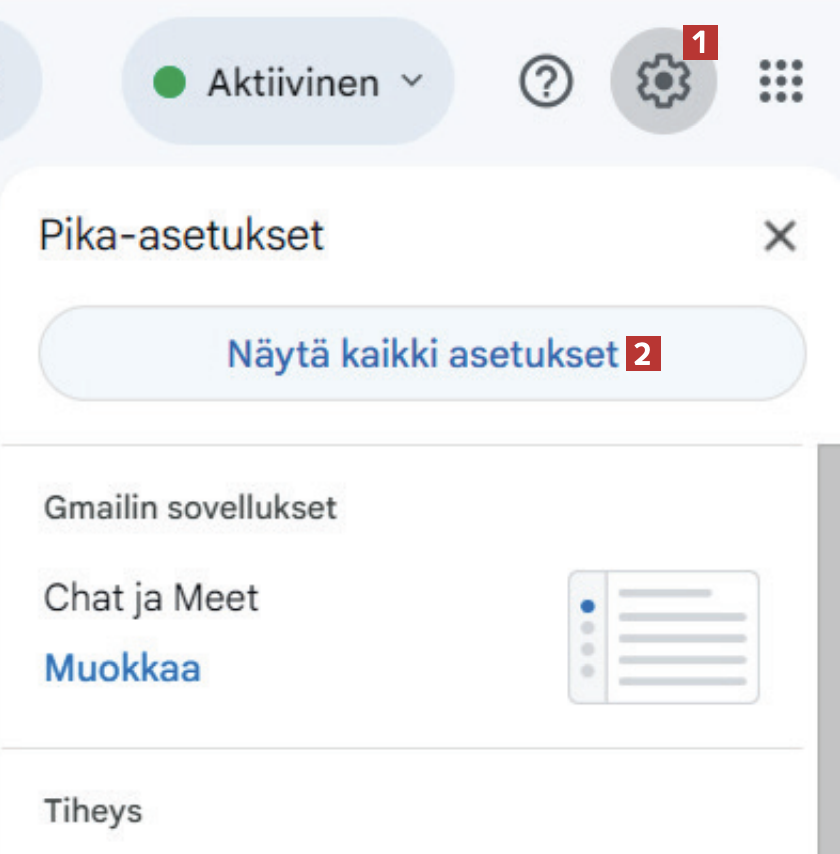The height and width of the screenshot is (854, 840).
Task: Click Näytä kaikki asetukset button
Action: pyautogui.click(x=422, y=354)
